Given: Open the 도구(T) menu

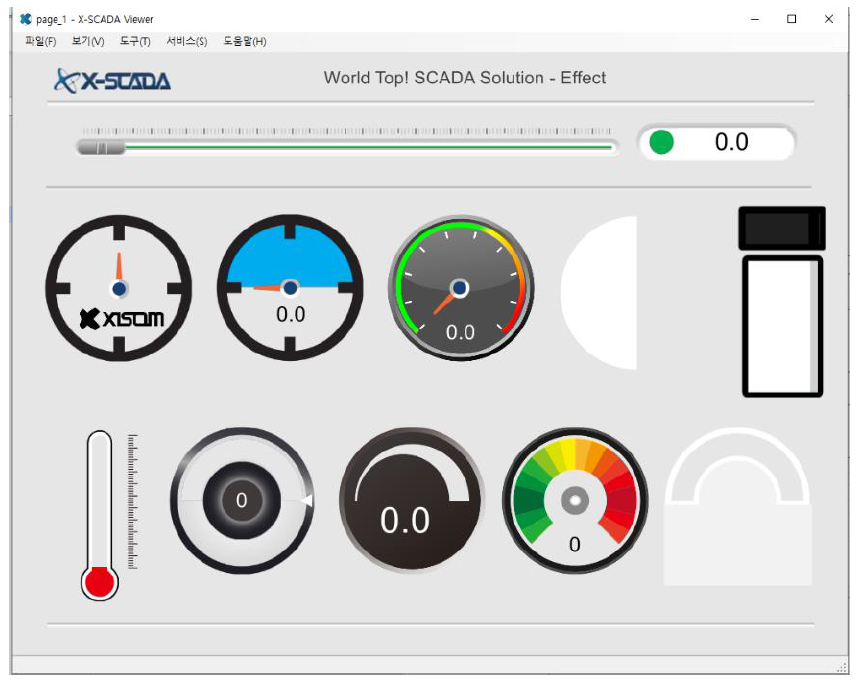Looking at the screenshot, I should pyautogui.click(x=135, y=41).
